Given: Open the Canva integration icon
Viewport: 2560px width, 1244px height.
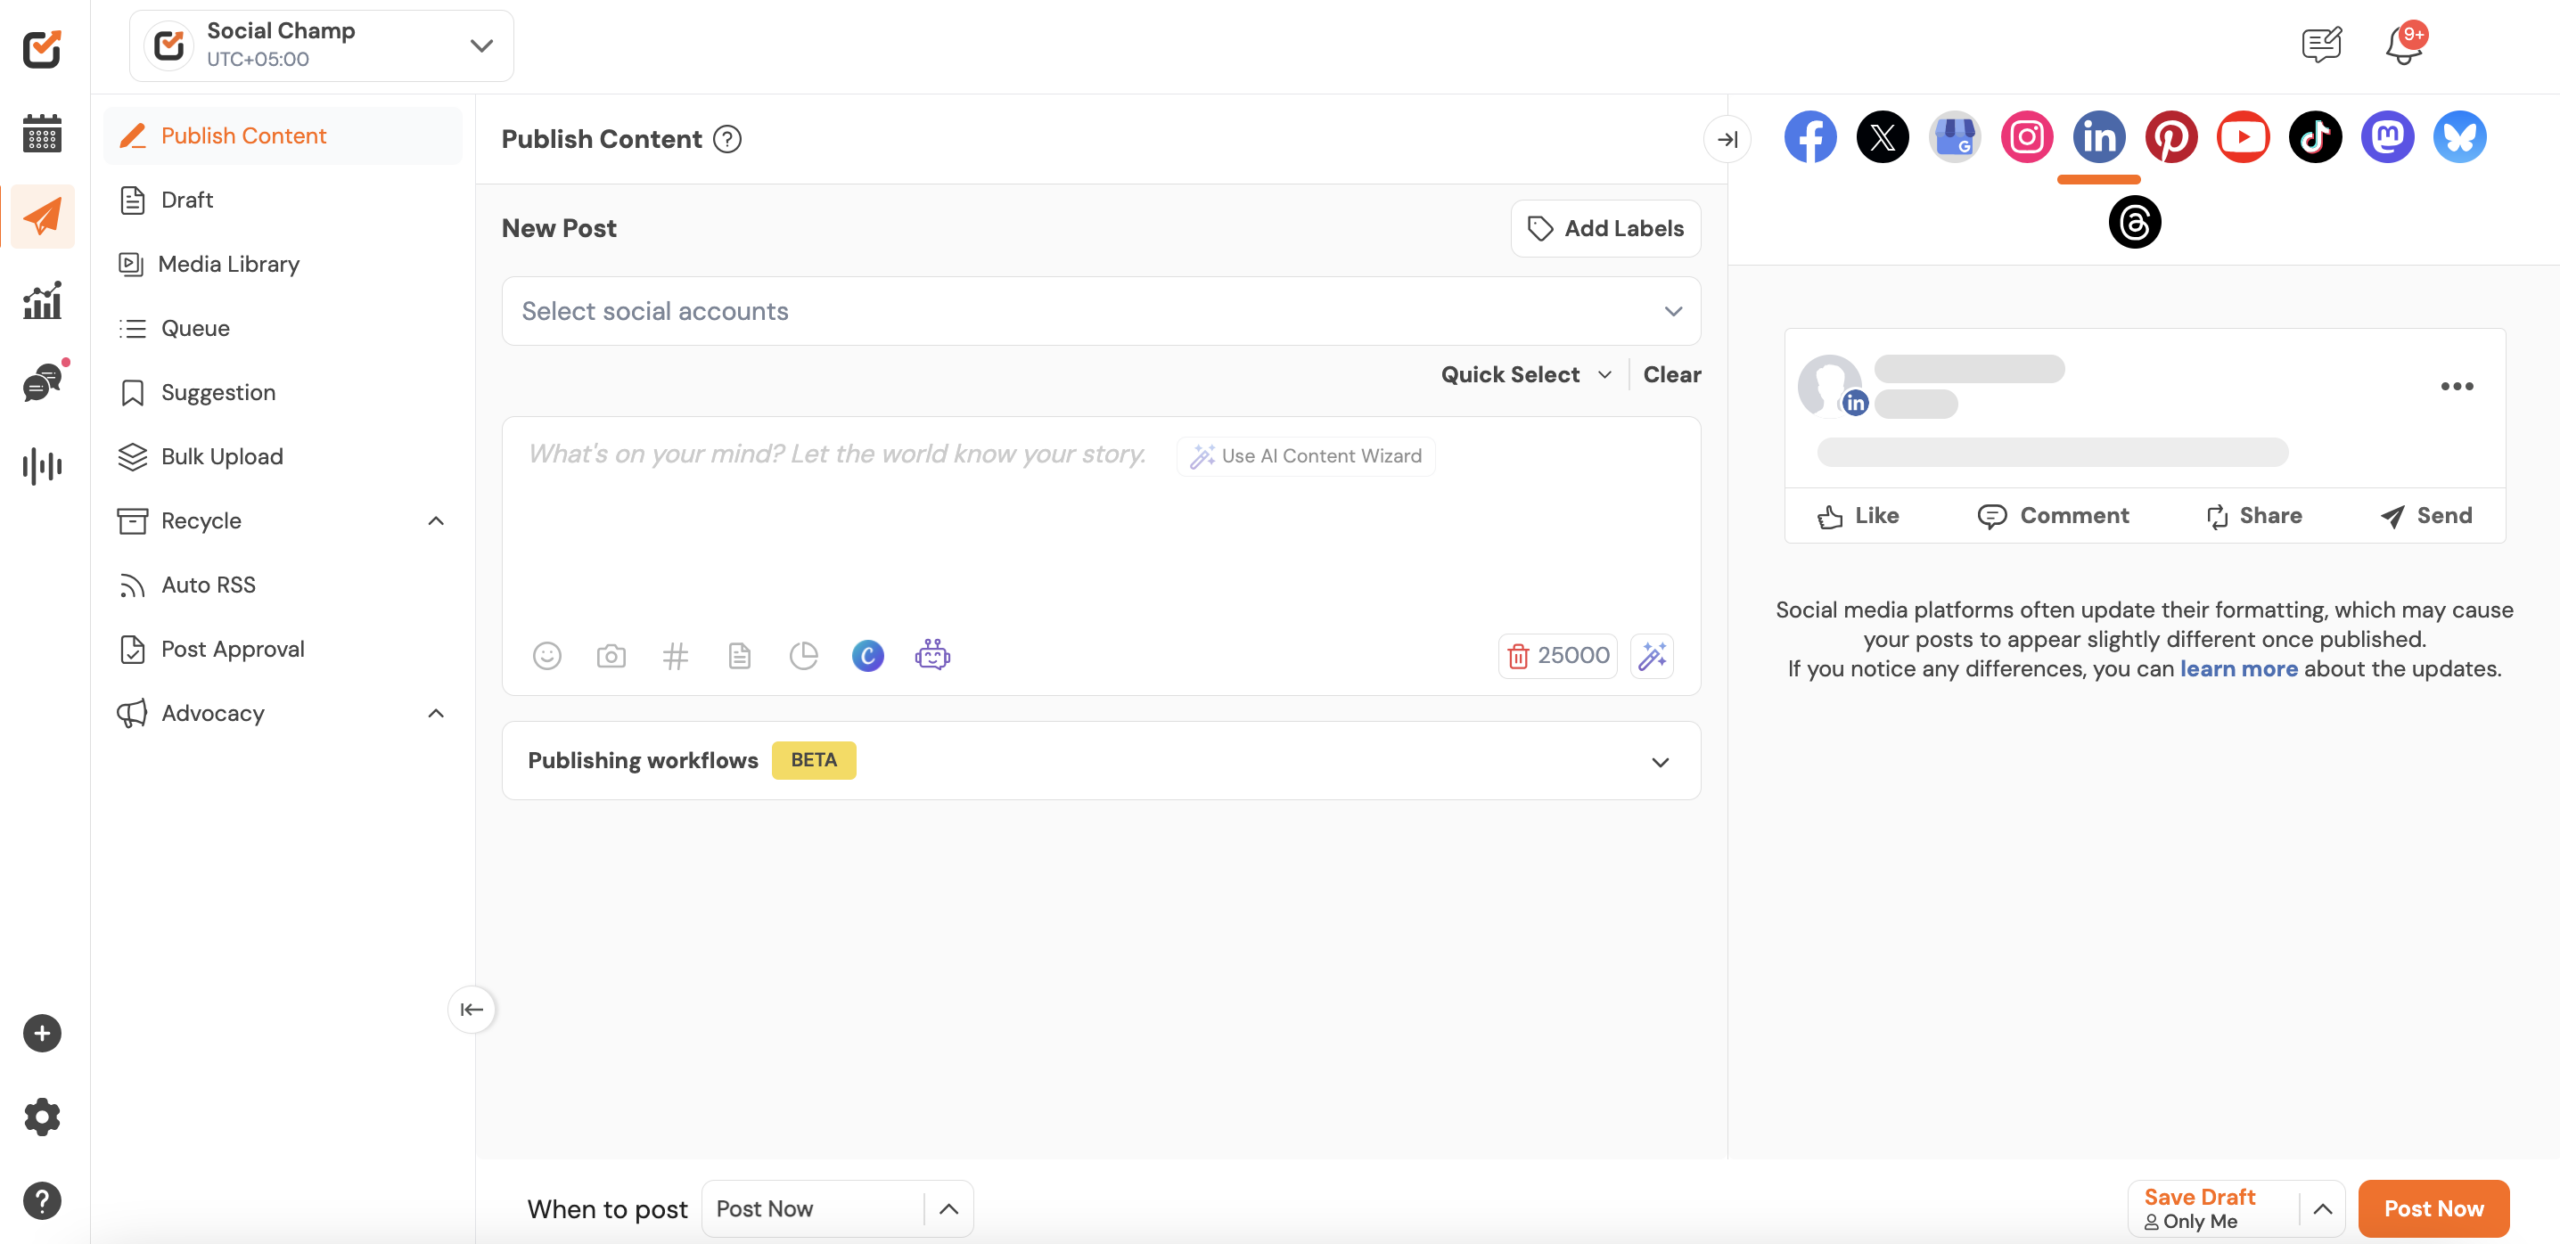Looking at the screenshot, I should pos(867,656).
